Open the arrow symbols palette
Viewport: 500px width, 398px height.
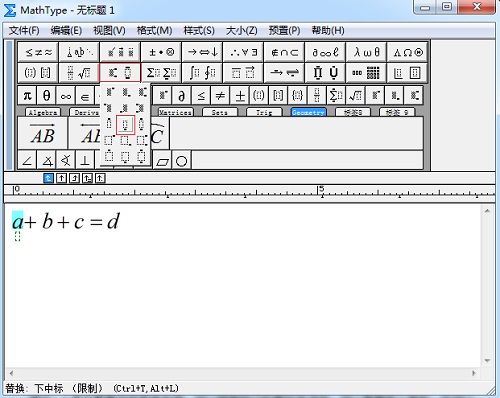coord(202,52)
